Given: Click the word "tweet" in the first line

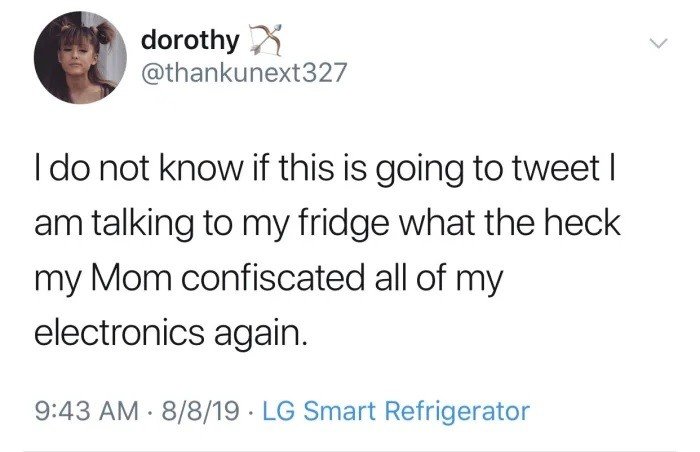Looking at the screenshot, I should tap(543, 168).
